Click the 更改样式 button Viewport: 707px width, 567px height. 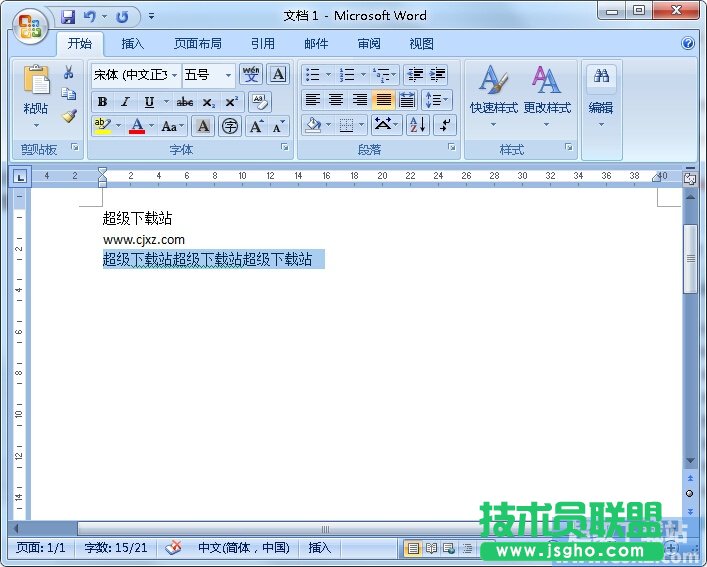546,95
